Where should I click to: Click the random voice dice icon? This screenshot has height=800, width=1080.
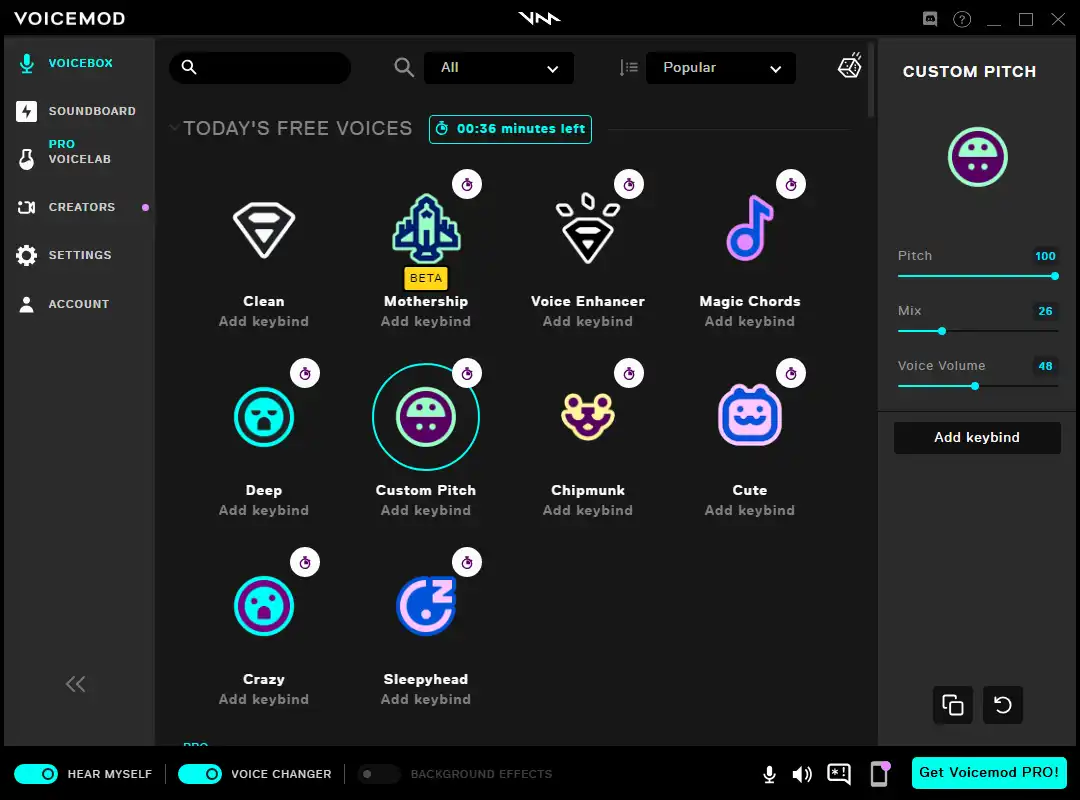(x=850, y=66)
